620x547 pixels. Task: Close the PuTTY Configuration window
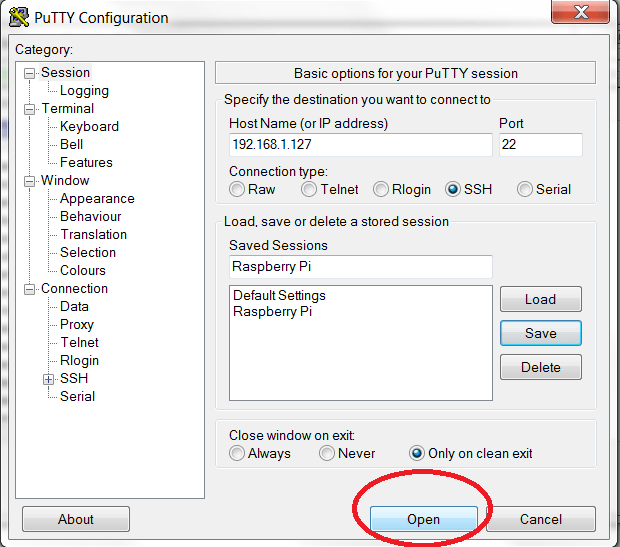(x=582, y=14)
